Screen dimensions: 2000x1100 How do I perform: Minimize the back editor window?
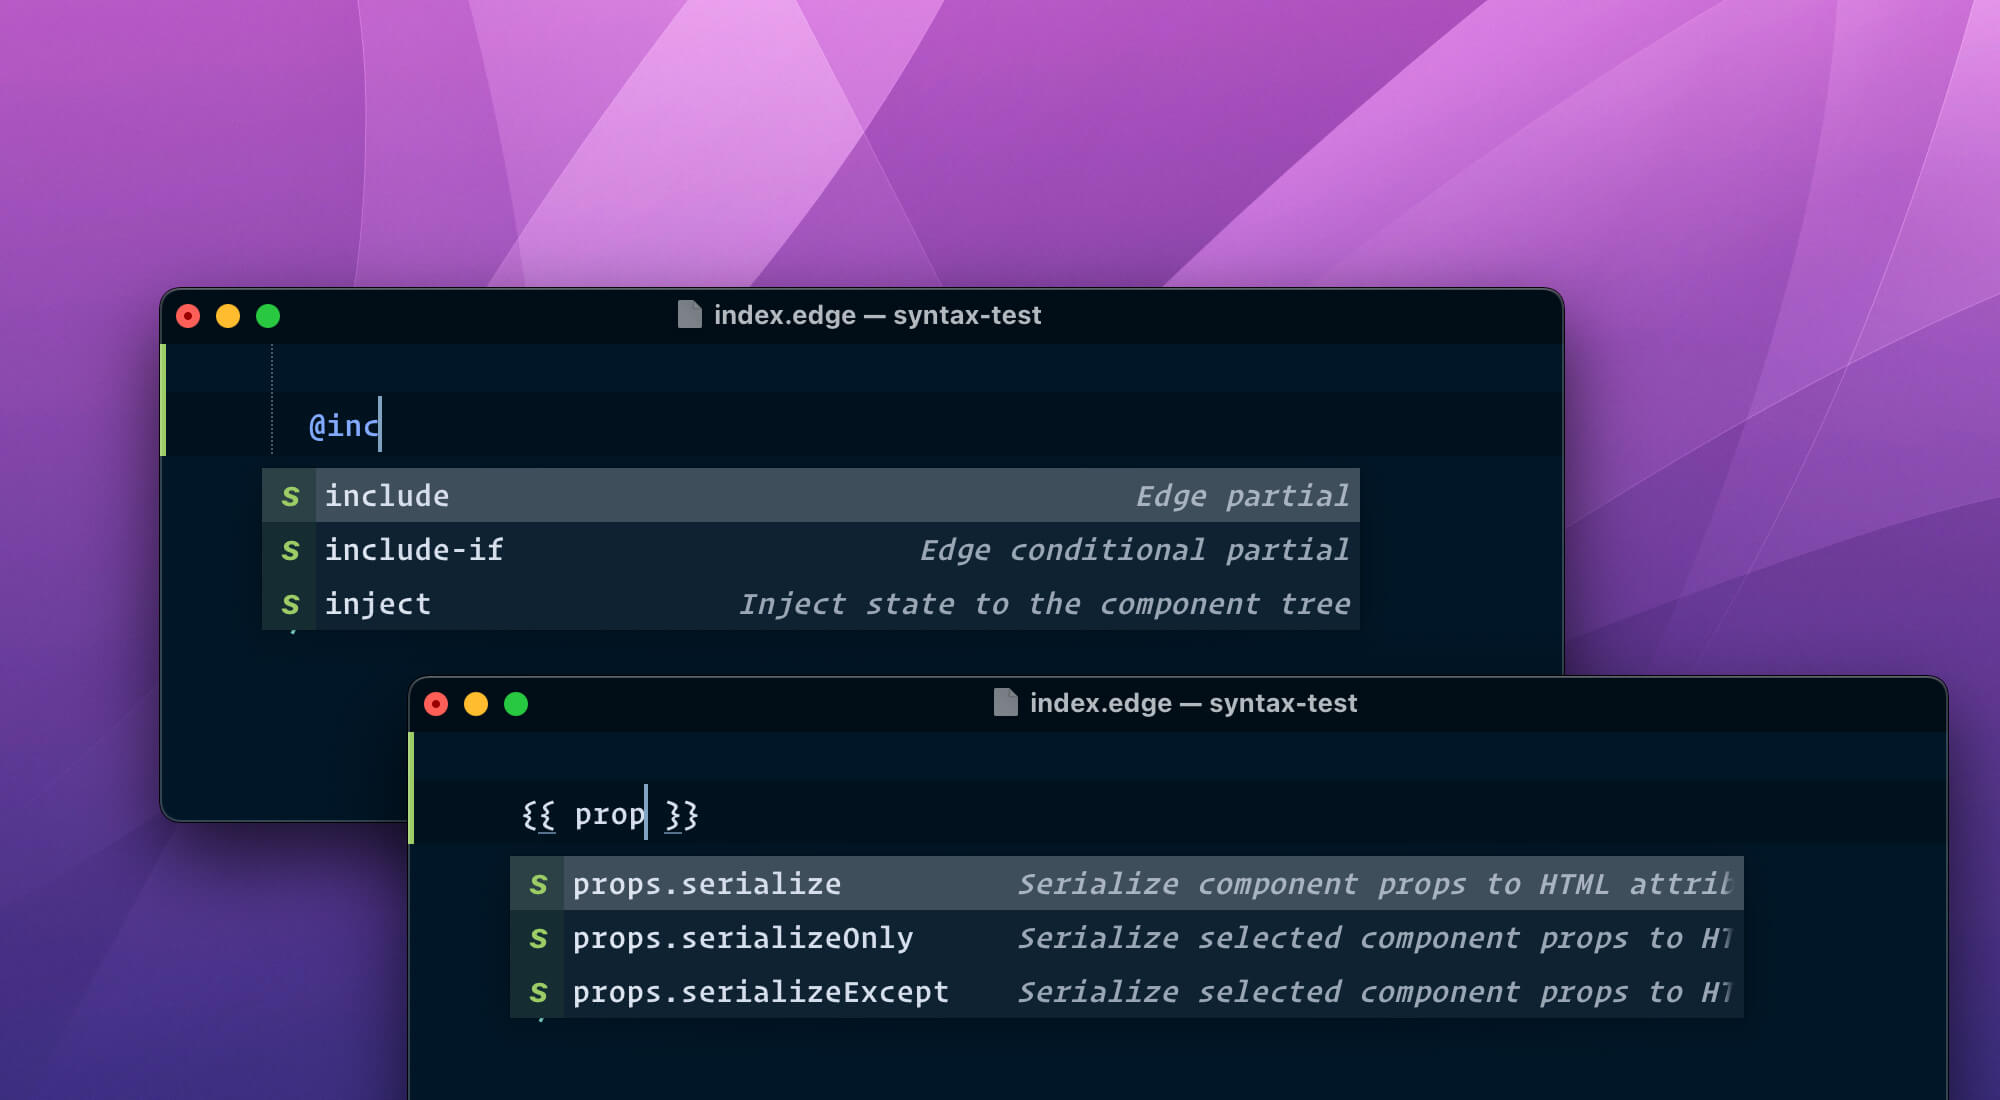pyautogui.click(x=228, y=316)
